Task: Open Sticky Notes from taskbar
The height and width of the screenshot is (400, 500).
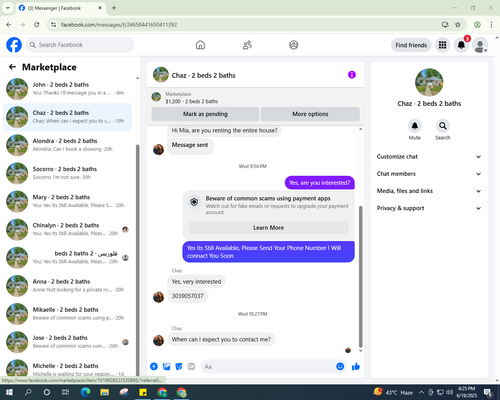Action: coord(143,392)
